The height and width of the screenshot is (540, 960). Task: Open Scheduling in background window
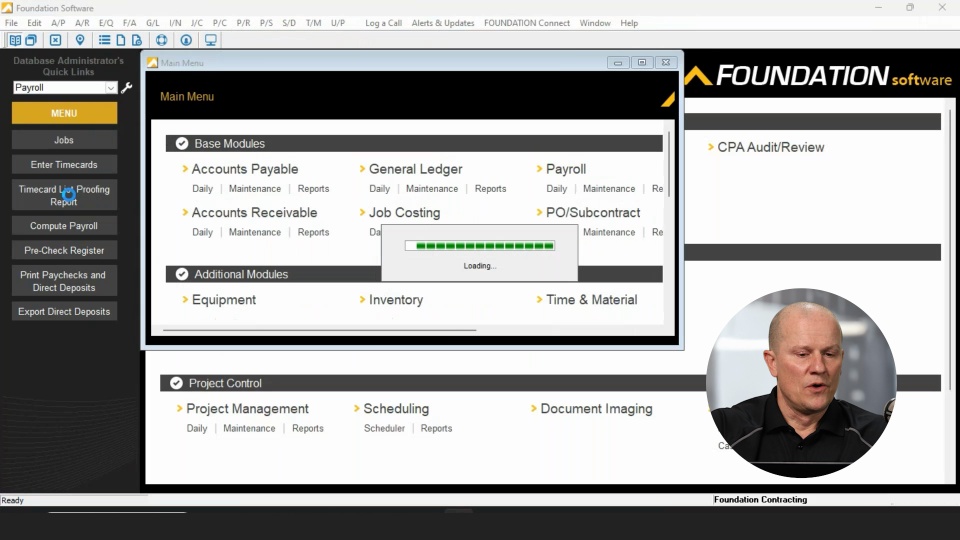click(x=396, y=408)
